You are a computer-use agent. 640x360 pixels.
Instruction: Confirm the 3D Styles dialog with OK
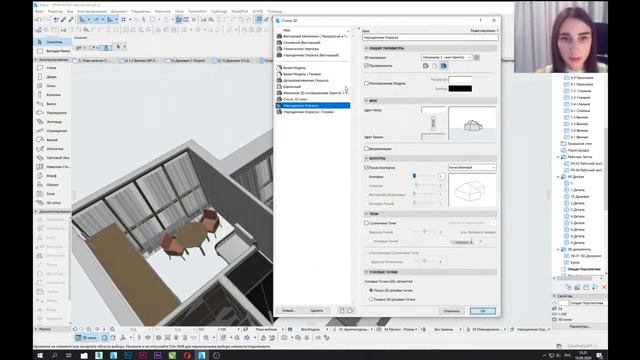pos(482,311)
